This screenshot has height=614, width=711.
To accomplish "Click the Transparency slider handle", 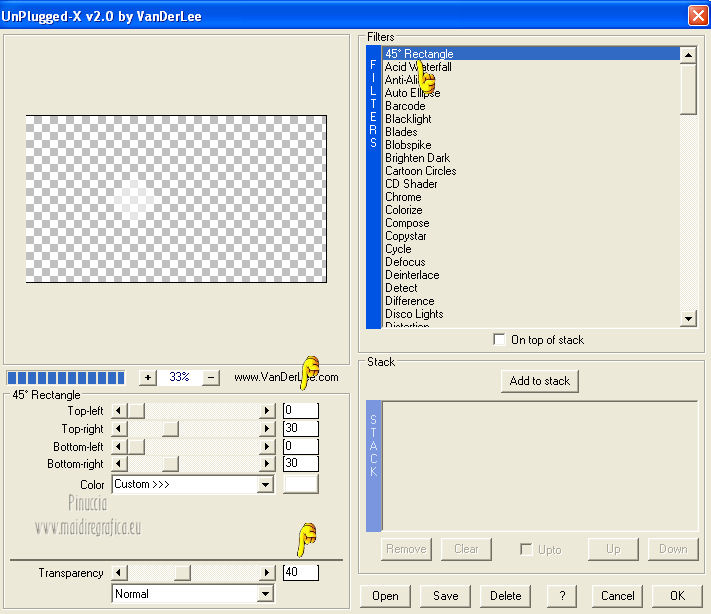I will coord(182,573).
